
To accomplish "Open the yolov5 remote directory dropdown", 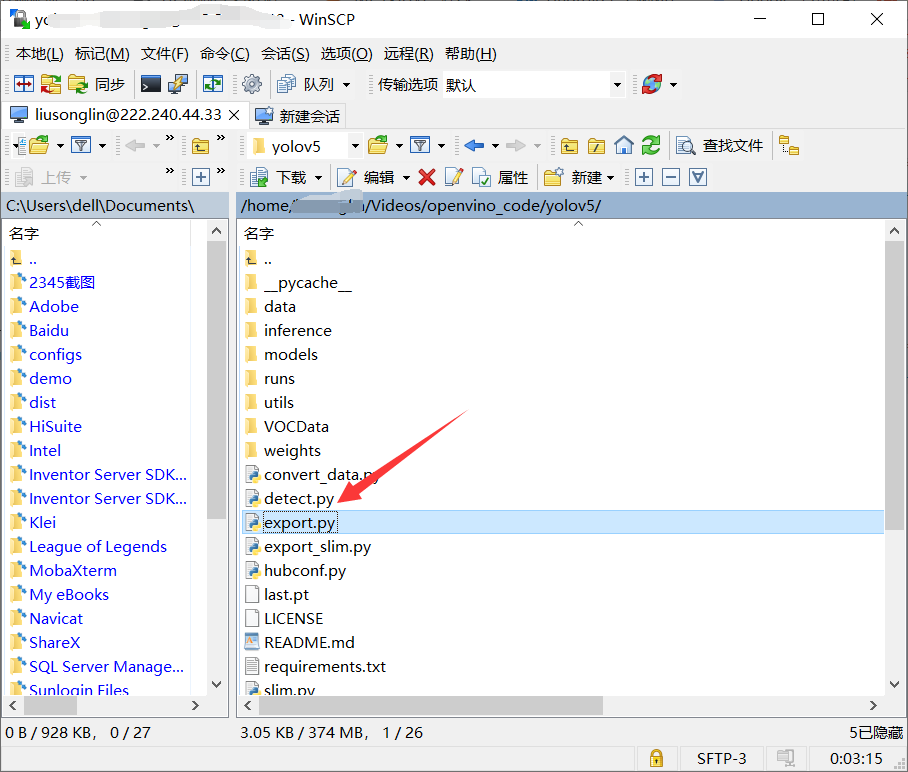I will pyautogui.click(x=355, y=146).
